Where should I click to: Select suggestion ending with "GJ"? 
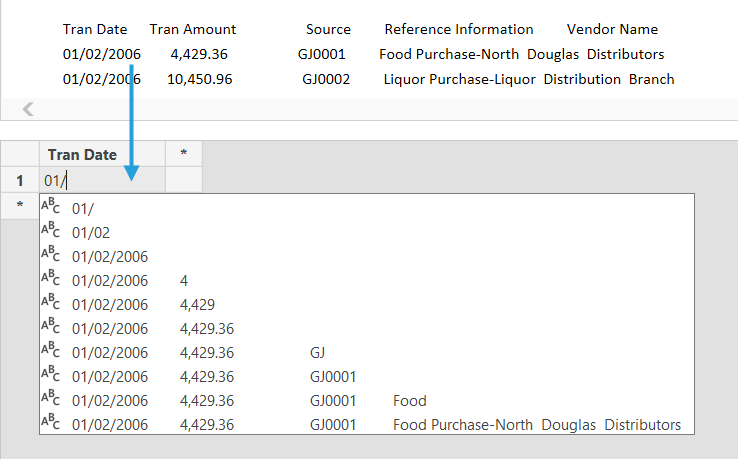[x=318, y=352]
